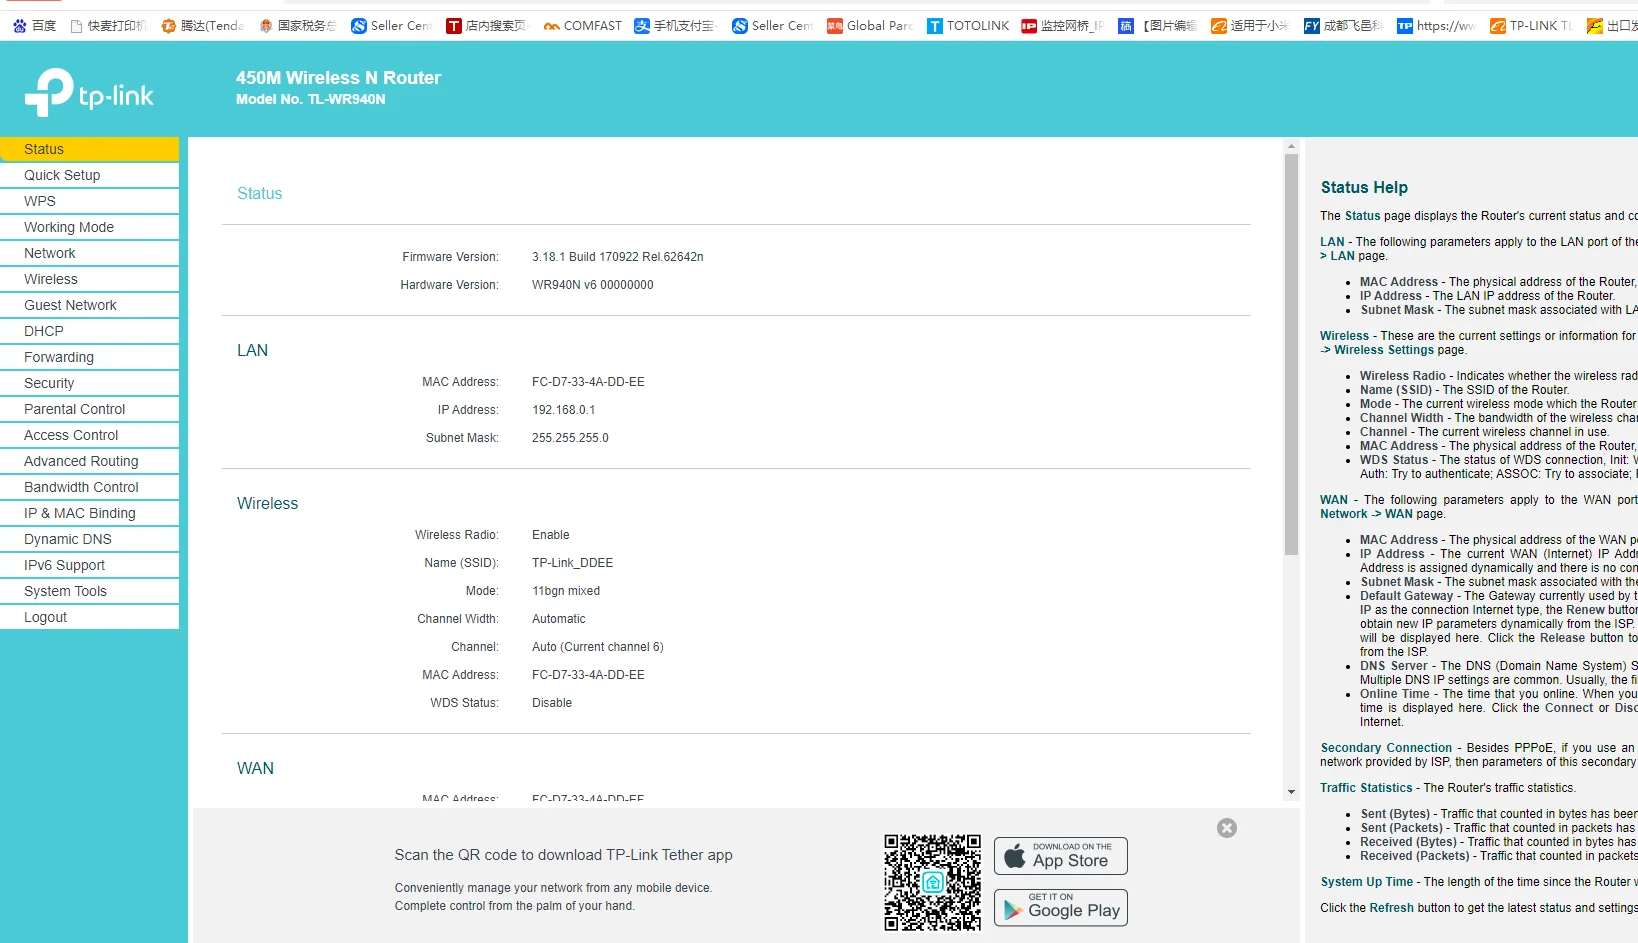Open Parental Control settings
The image size is (1638, 943).
tap(89, 409)
